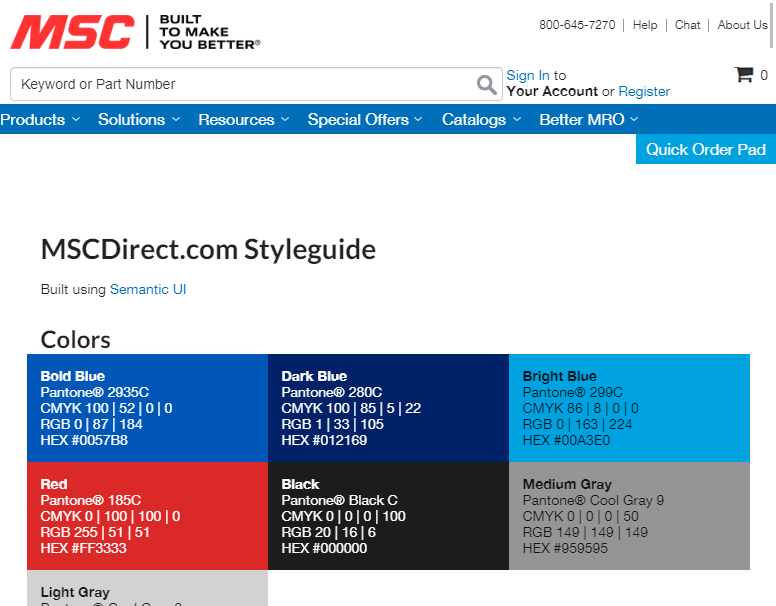Screen dimensions: 776x606
Task: Select the Medium Gray color swatch
Action: tap(630, 516)
